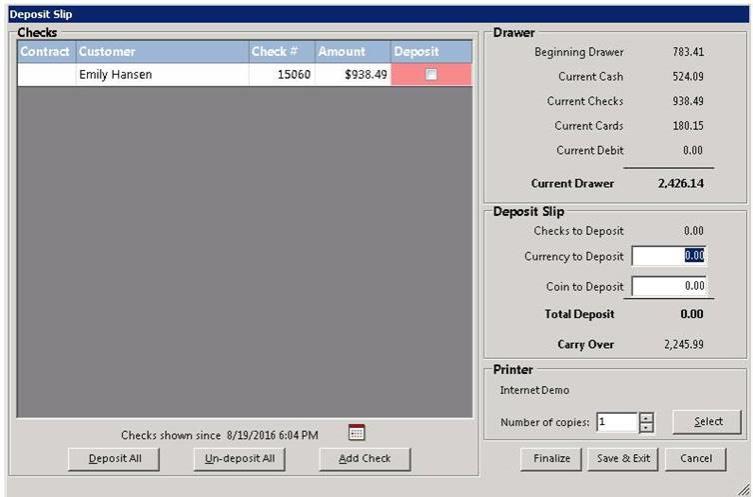Click the Deposit column header
Viewport: 753px width, 497px height.
[431, 52]
